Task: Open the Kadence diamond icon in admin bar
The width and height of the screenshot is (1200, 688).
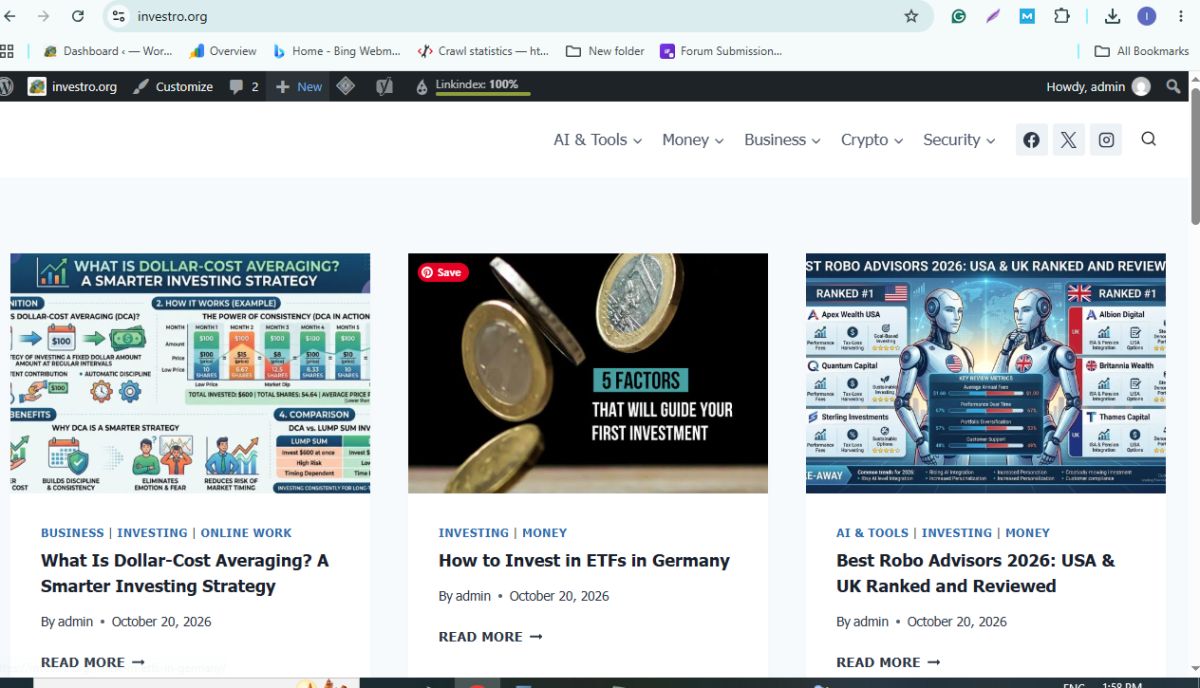Action: [345, 86]
